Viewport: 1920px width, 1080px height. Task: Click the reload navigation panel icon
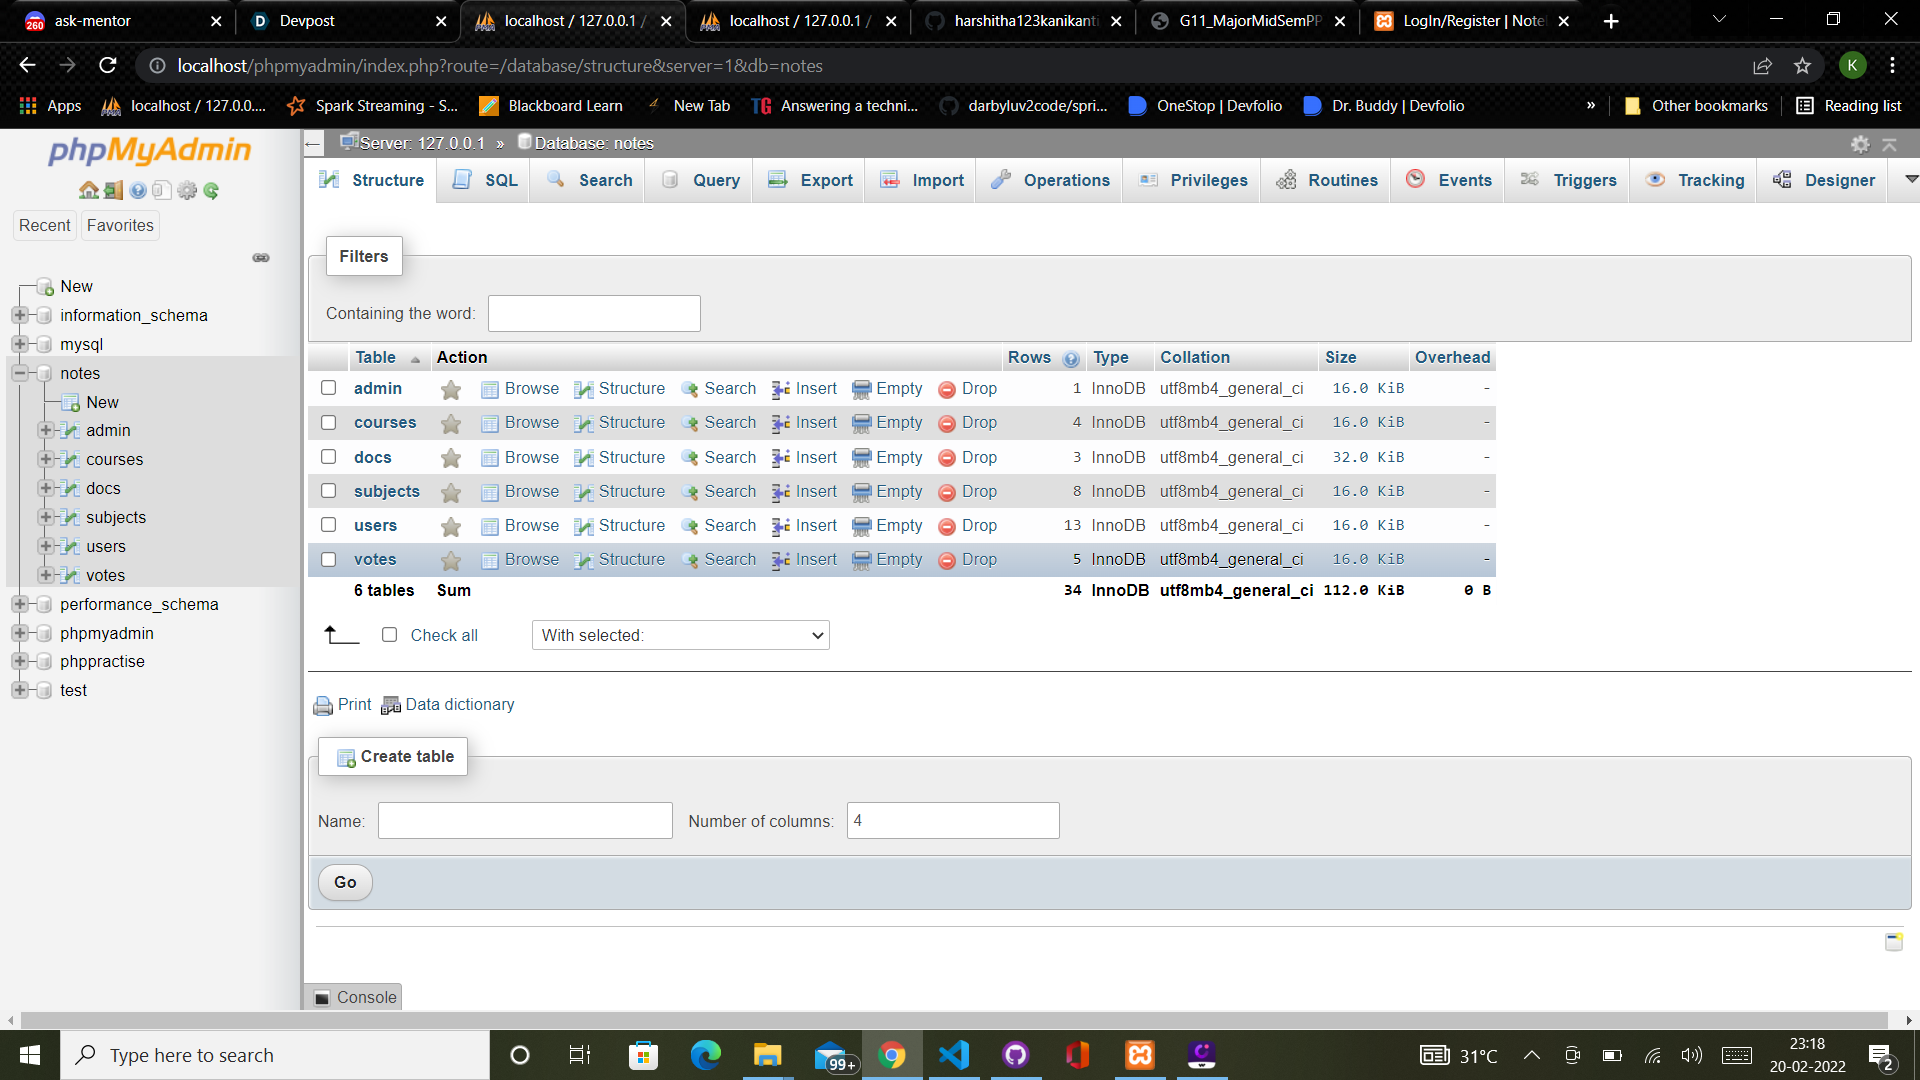point(211,190)
